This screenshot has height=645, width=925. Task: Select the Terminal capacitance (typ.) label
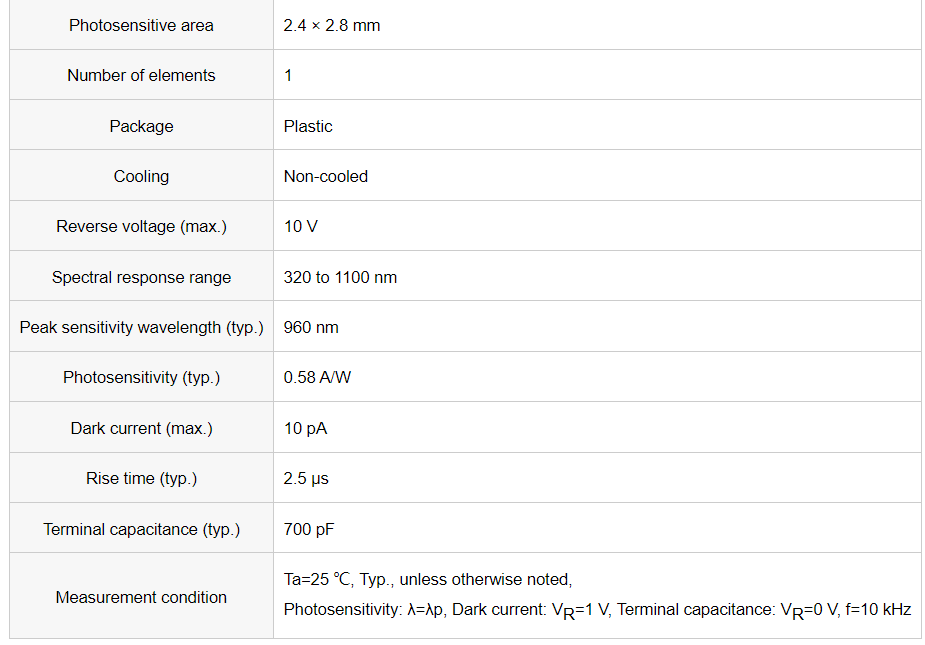click(x=141, y=529)
